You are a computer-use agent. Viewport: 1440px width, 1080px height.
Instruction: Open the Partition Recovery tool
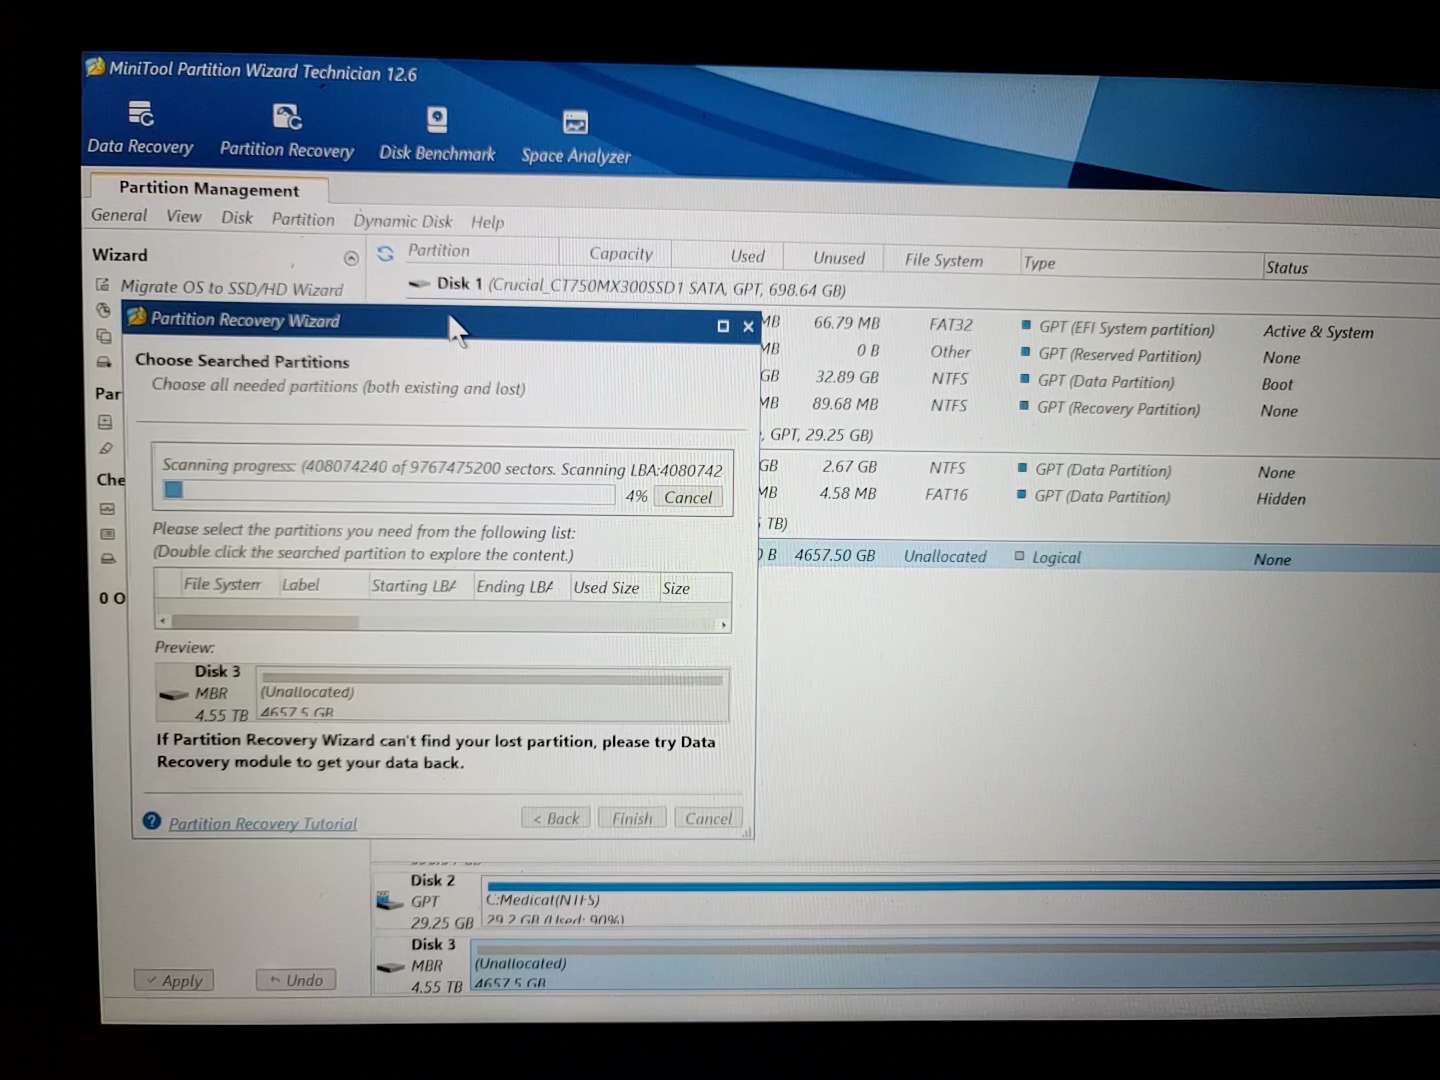pos(287,131)
